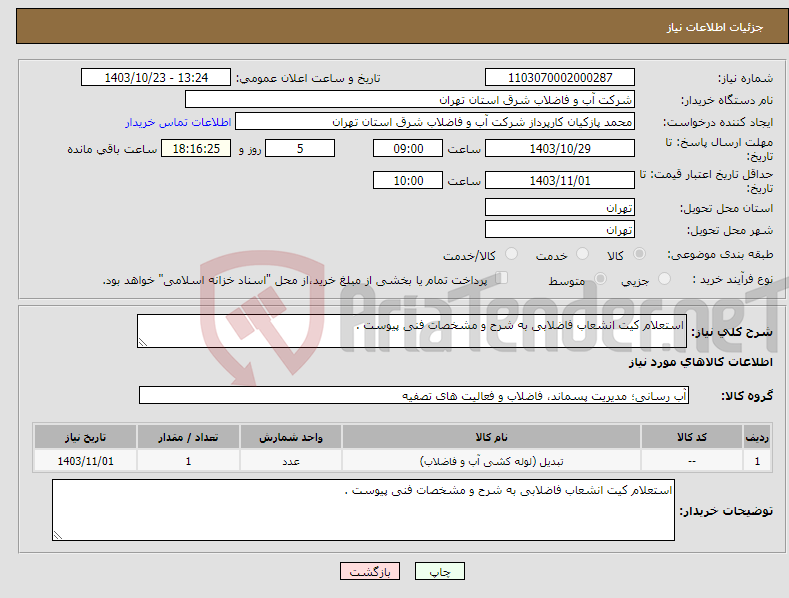Screen dimensions: 789x598
Task: Click the response deadline date 1403/10/29 field
Action: point(560,148)
